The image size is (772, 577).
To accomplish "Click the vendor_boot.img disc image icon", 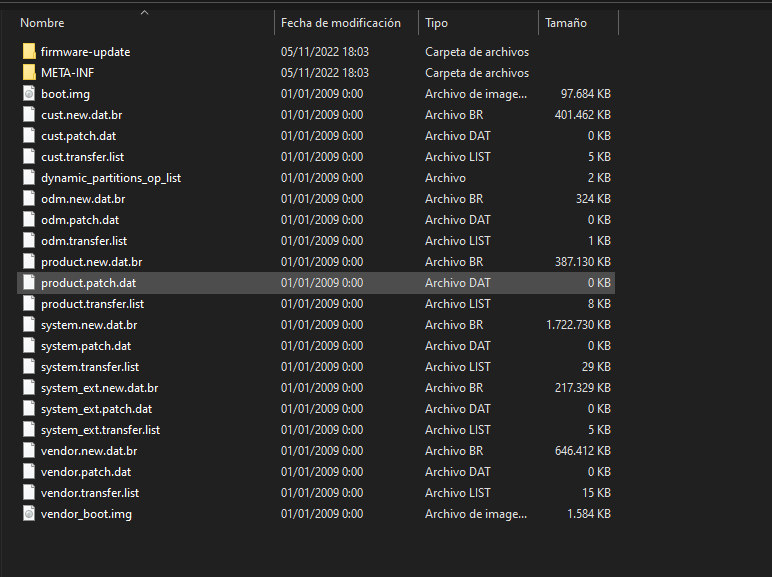I will point(29,514).
